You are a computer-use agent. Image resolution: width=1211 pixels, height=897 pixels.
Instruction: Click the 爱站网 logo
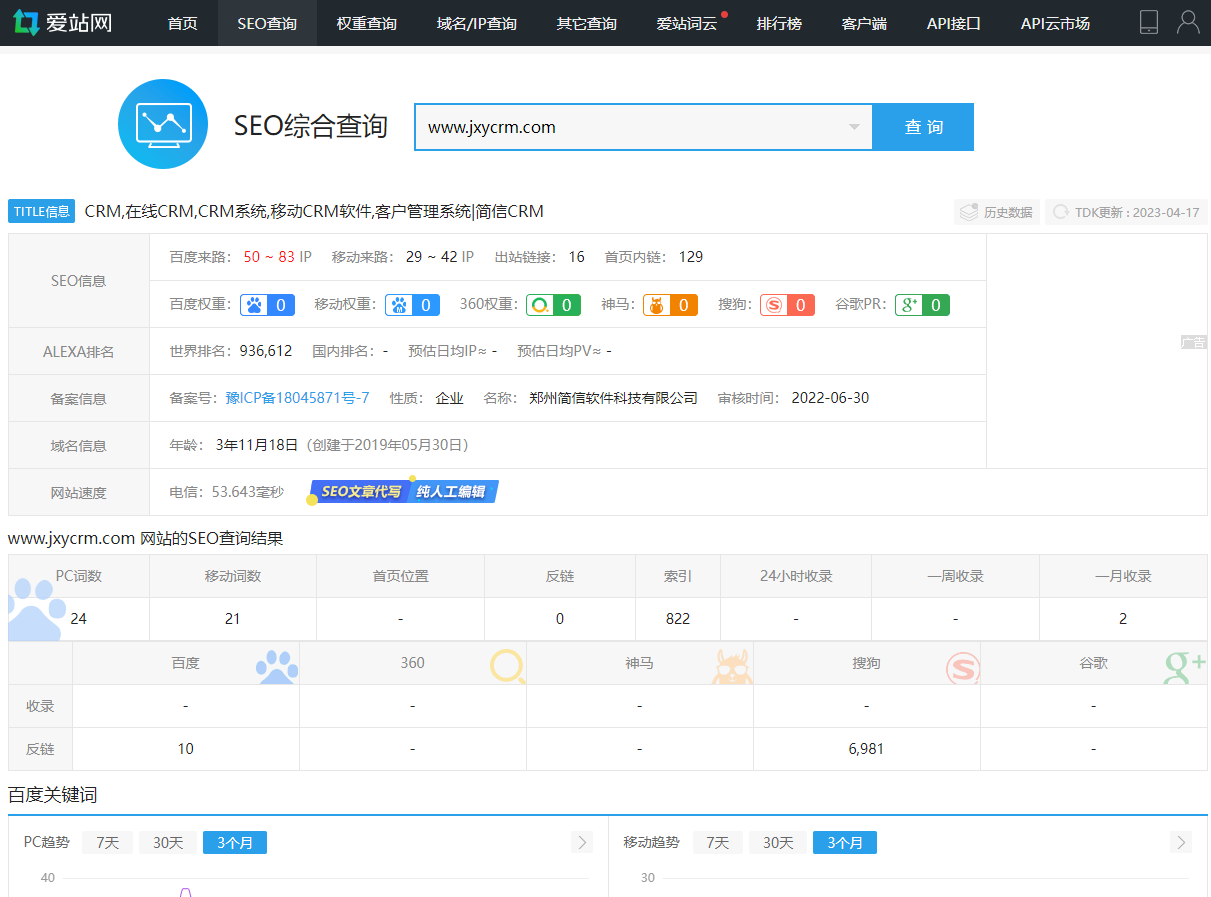pos(62,22)
